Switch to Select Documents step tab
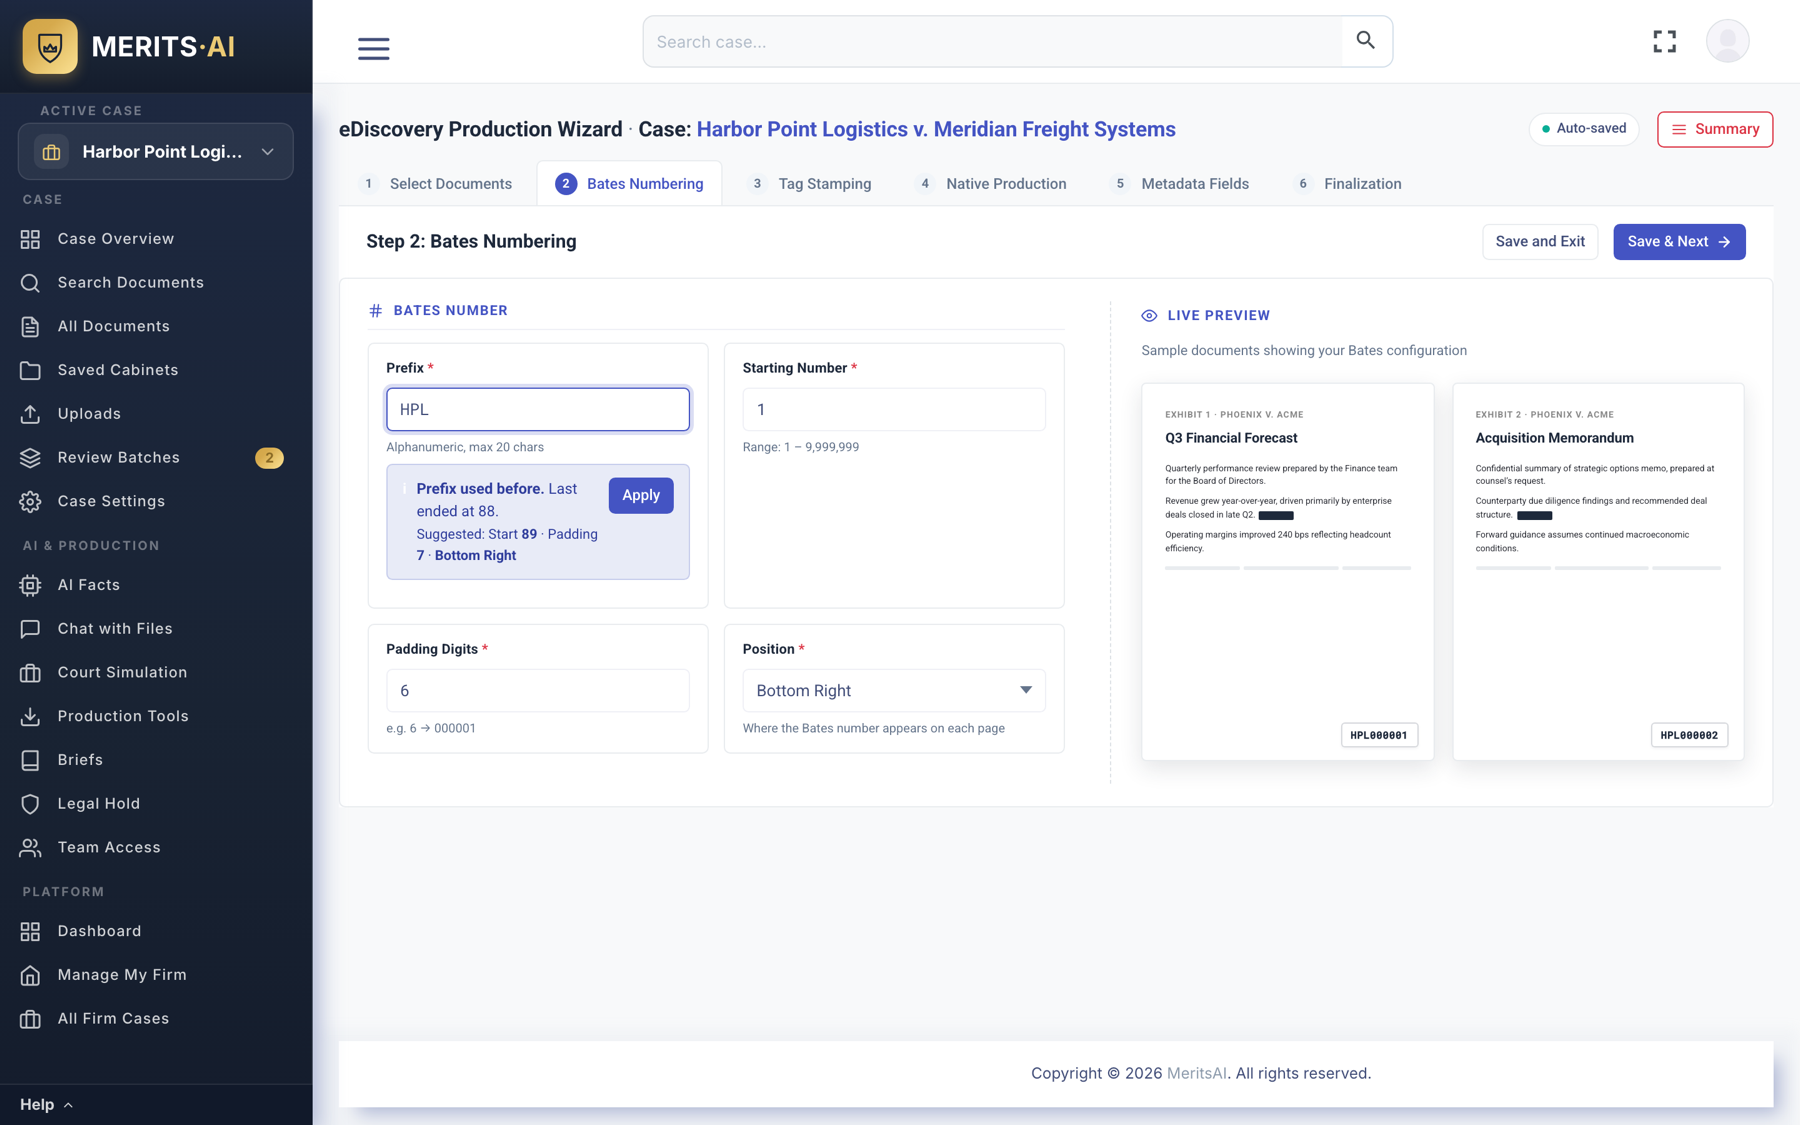The height and width of the screenshot is (1125, 1800). coord(437,184)
